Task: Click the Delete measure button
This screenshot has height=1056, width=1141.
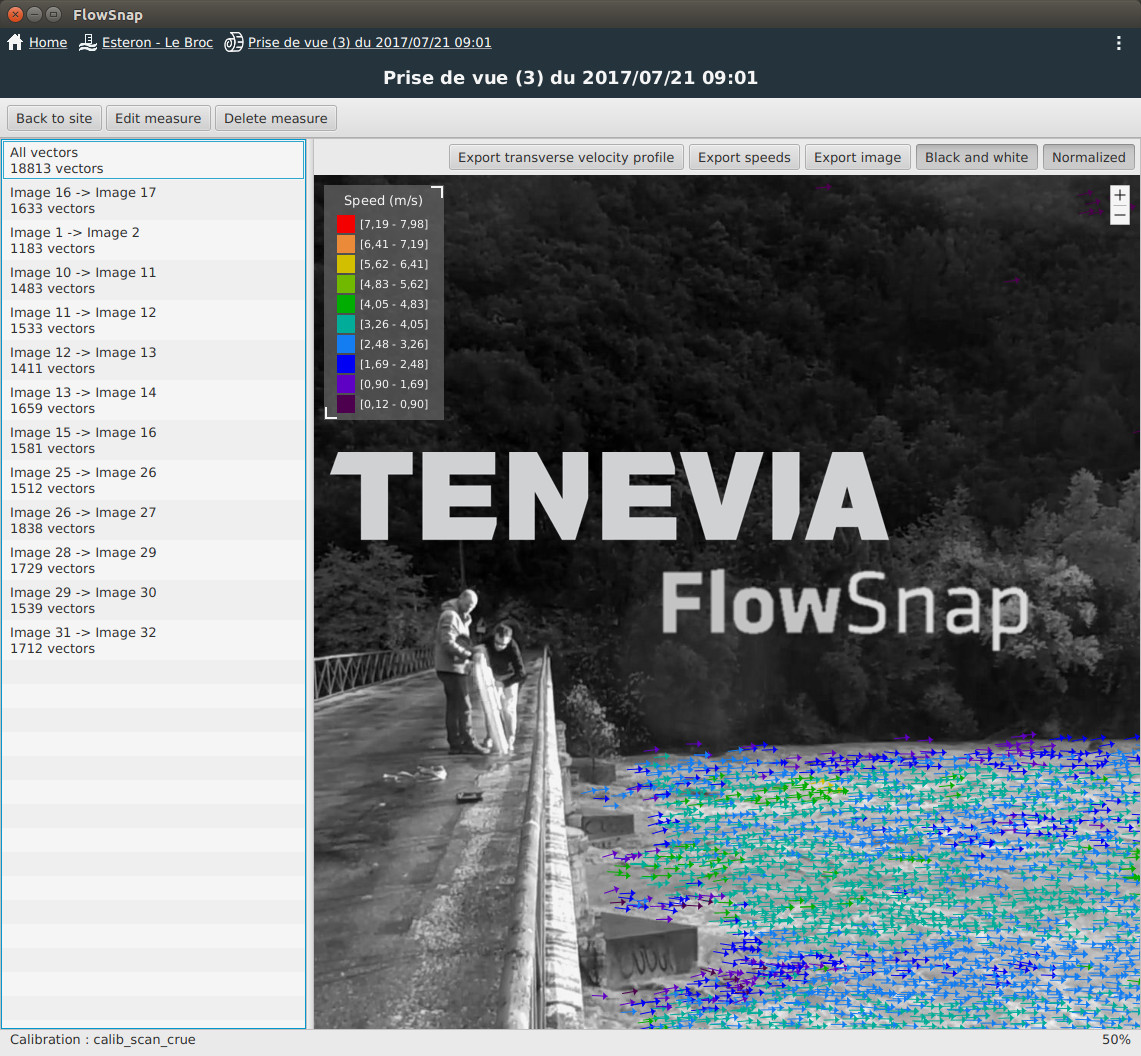Action: [x=276, y=118]
